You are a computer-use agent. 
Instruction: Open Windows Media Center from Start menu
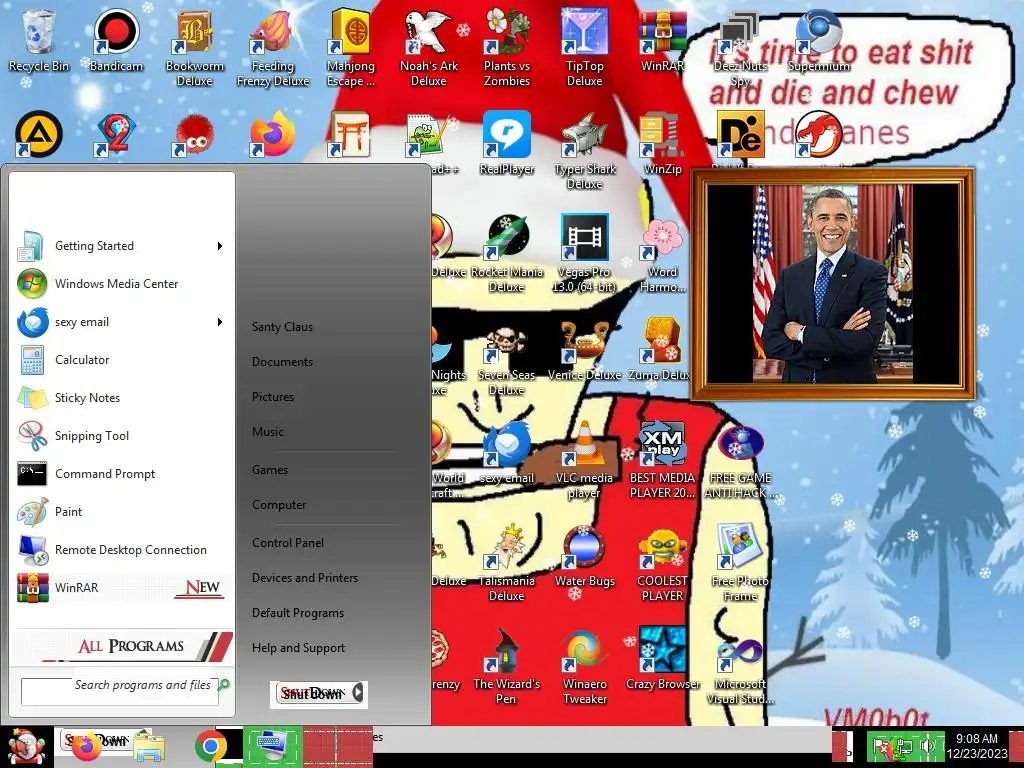(x=121, y=284)
